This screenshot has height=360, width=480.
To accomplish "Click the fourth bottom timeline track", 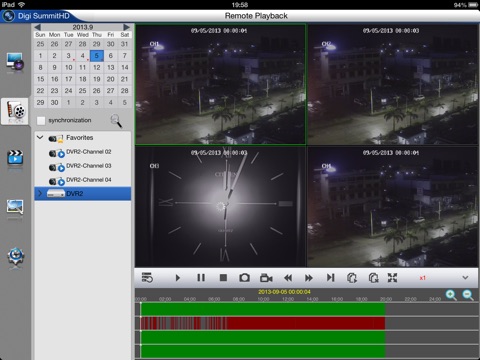I will point(263,352).
